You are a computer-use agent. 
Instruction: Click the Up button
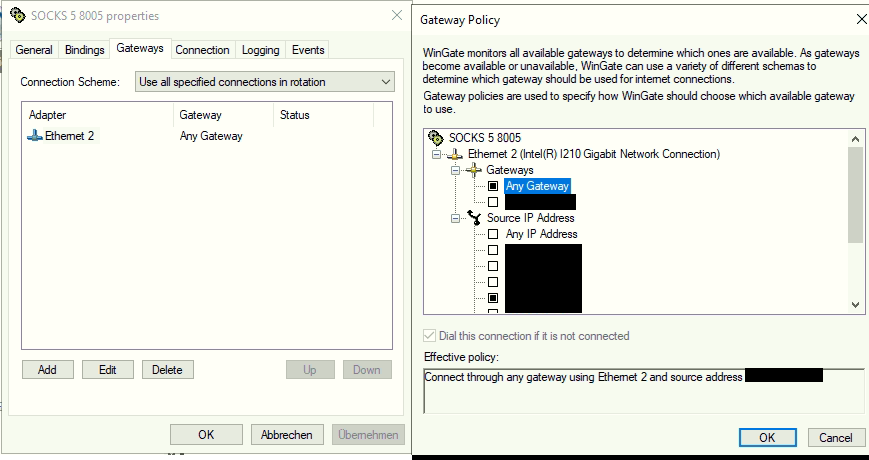[x=310, y=370]
